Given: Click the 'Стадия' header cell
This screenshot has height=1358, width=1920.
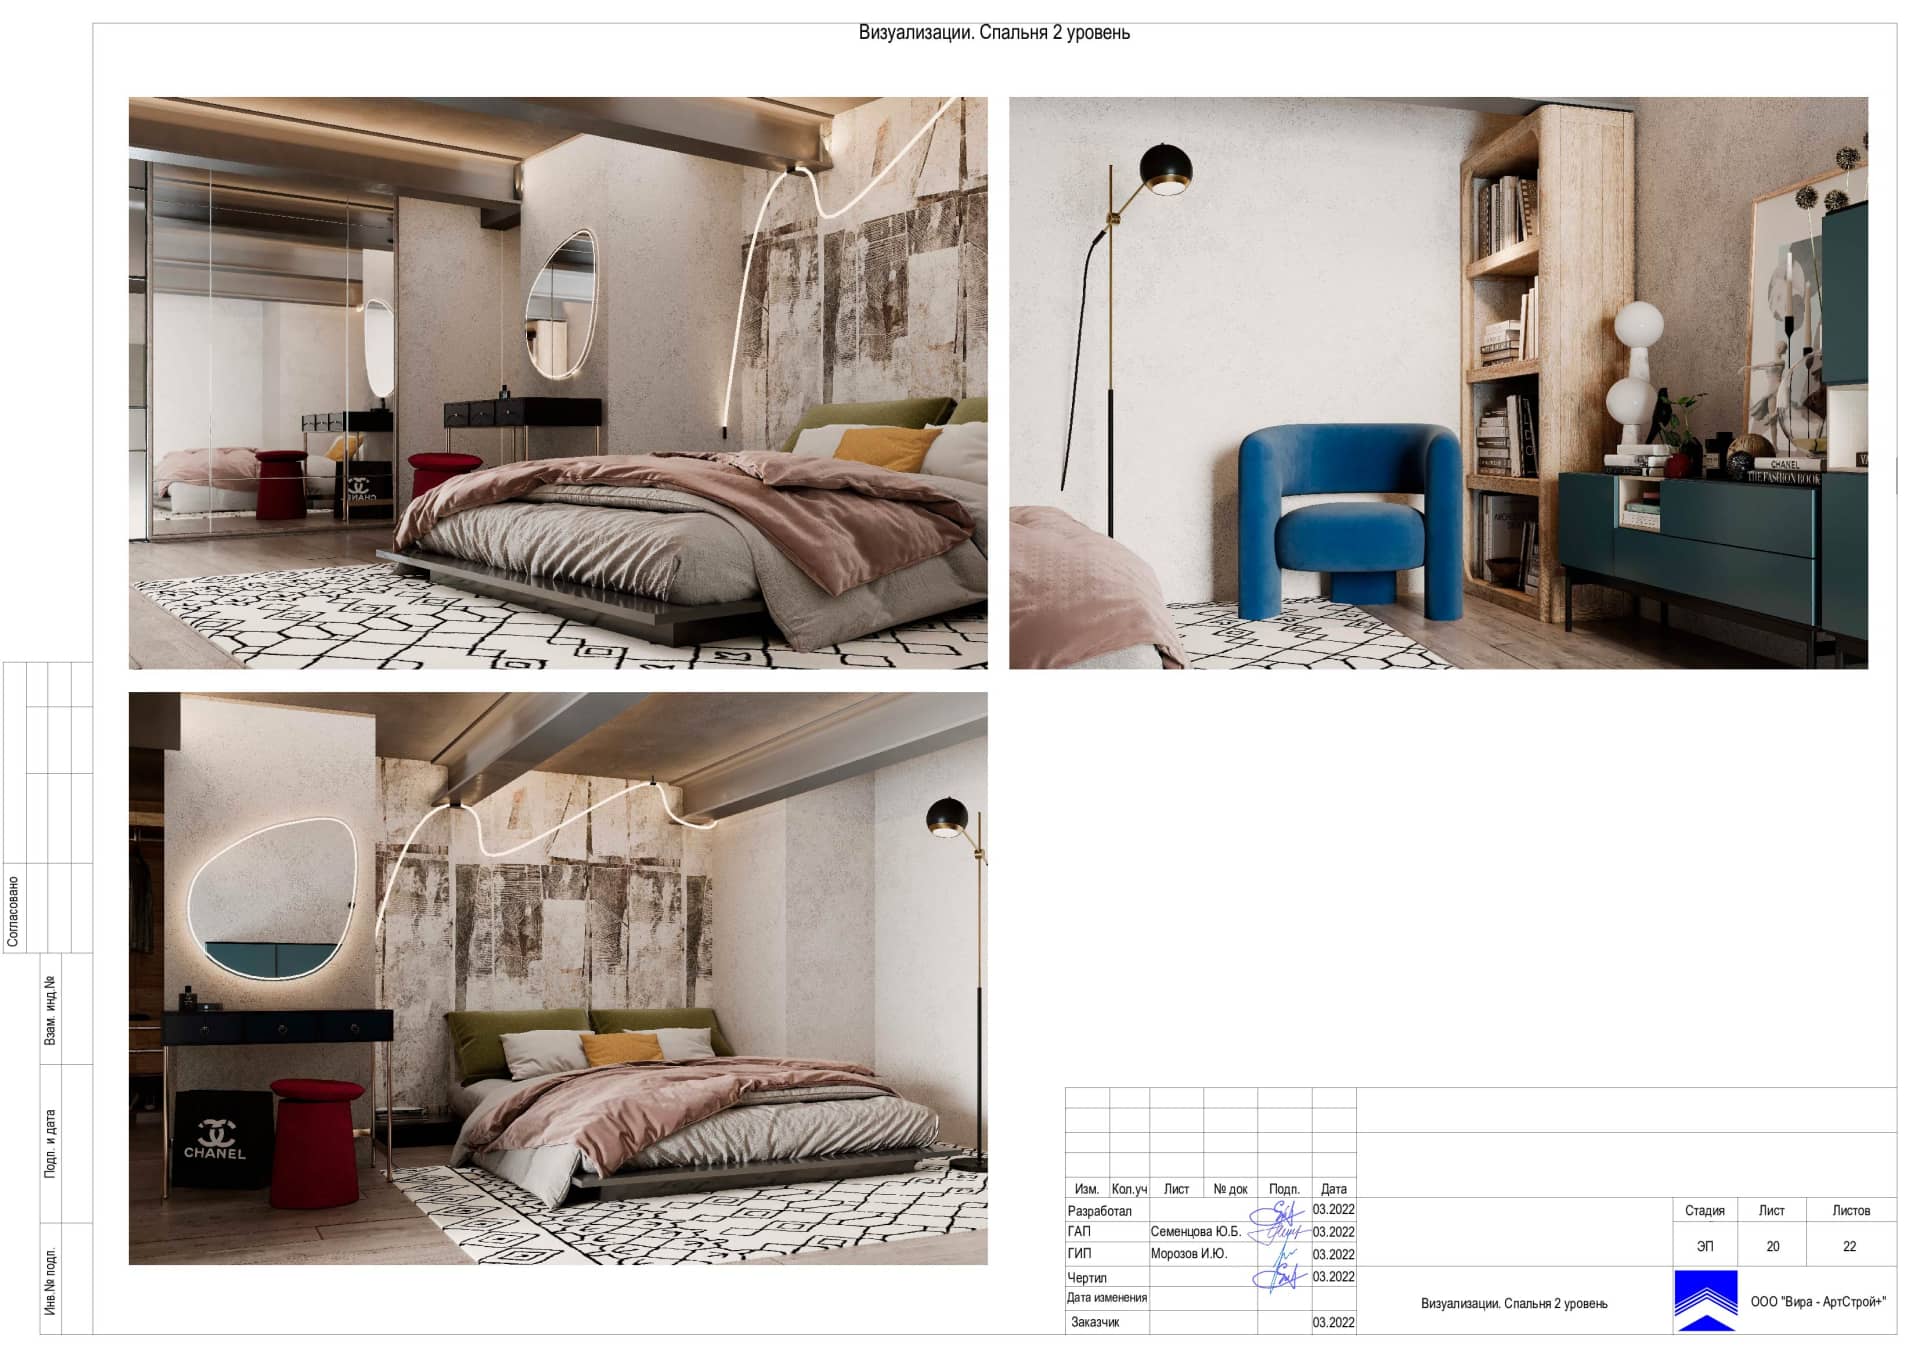Looking at the screenshot, I should click(x=1704, y=1210).
